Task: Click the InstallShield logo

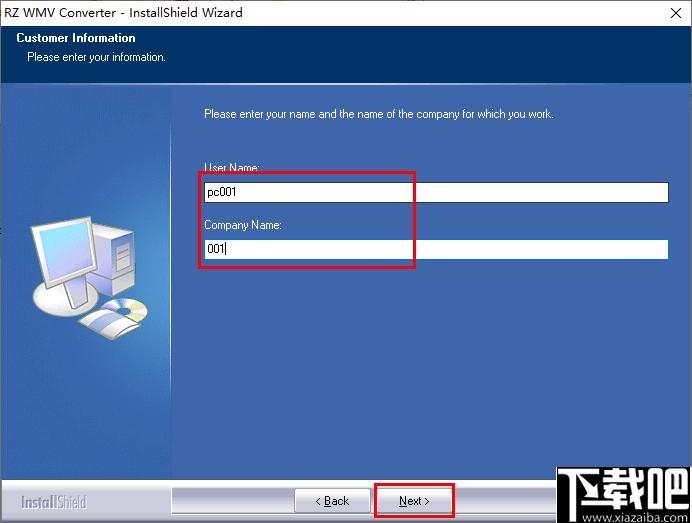Action: [x=54, y=502]
